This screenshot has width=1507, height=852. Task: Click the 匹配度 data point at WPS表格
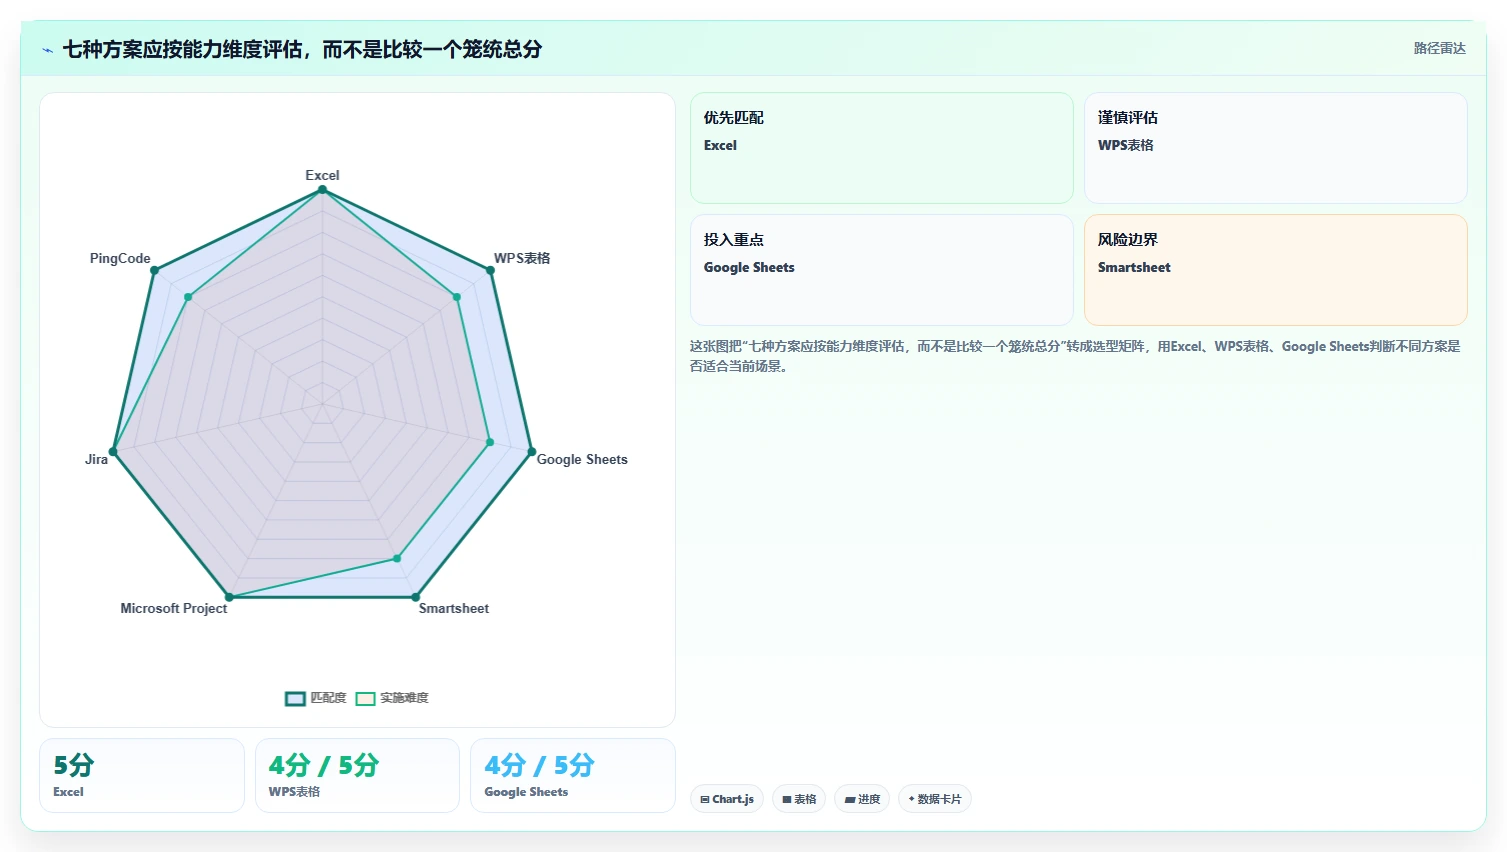[x=490, y=271]
